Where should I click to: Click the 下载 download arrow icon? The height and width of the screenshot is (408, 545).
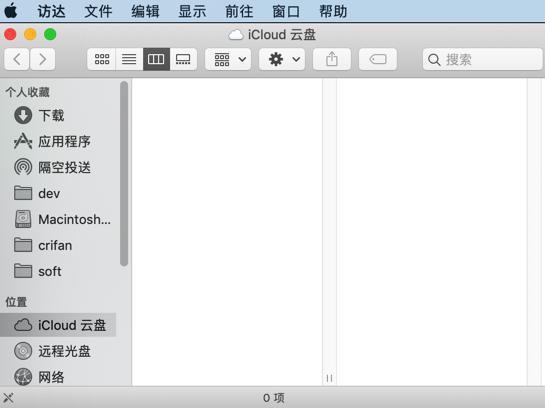23,115
